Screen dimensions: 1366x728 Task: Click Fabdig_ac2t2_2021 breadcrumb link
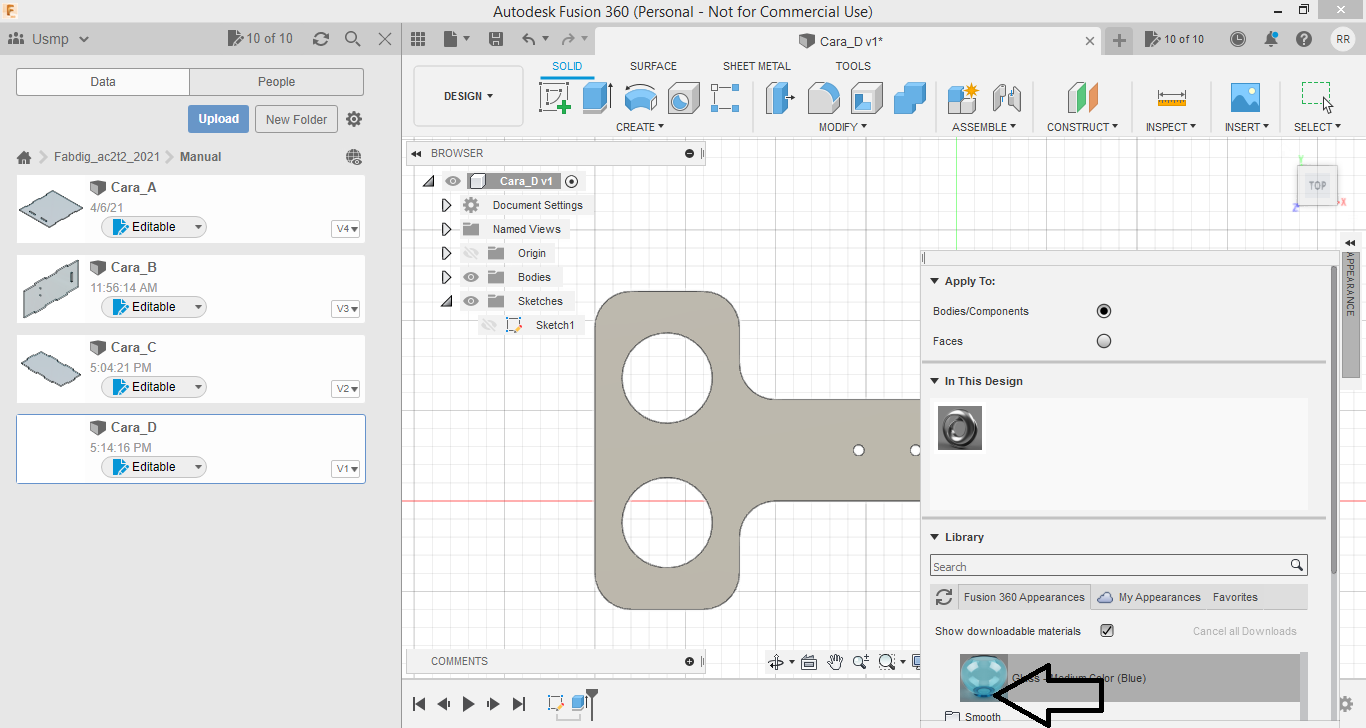click(x=106, y=157)
